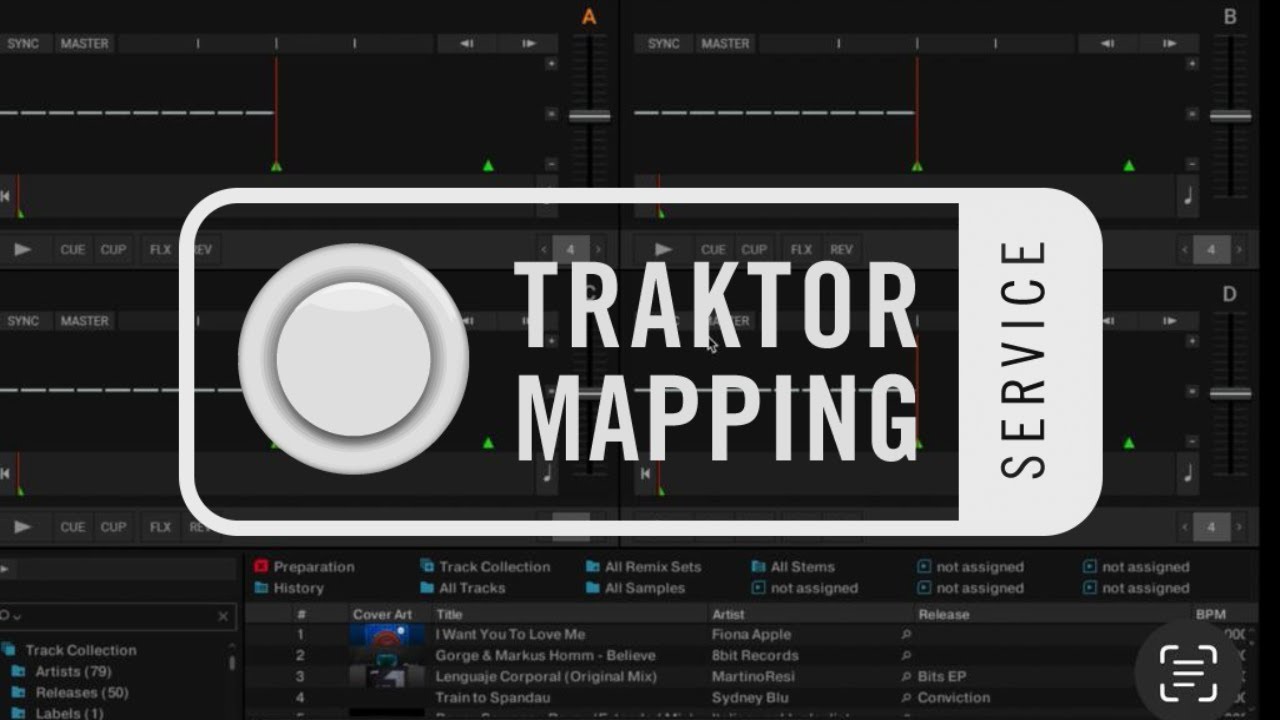Toggle MASTER on Deck B
The height and width of the screenshot is (720, 1280).
click(x=725, y=44)
